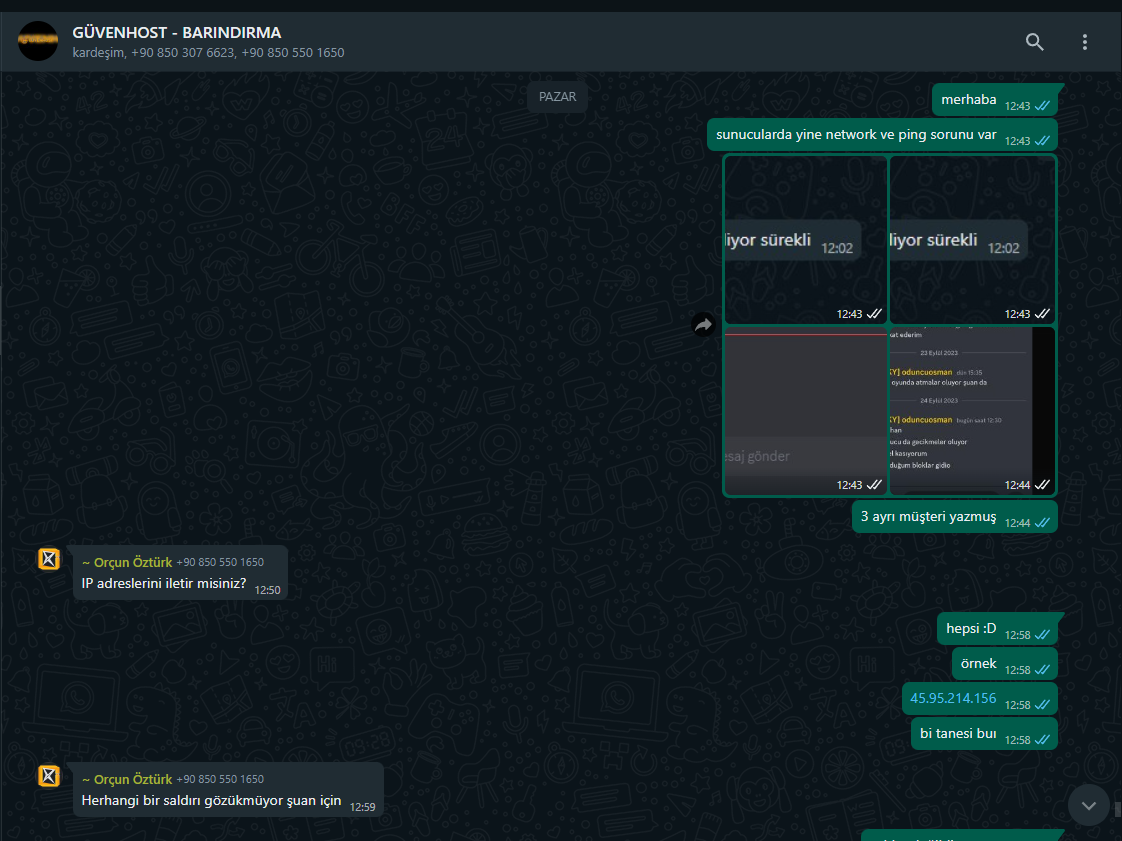The image size is (1122, 841).
Task: Open Orçun Öztürk's avatar beside IP adreslerini message
Action: click(49, 559)
